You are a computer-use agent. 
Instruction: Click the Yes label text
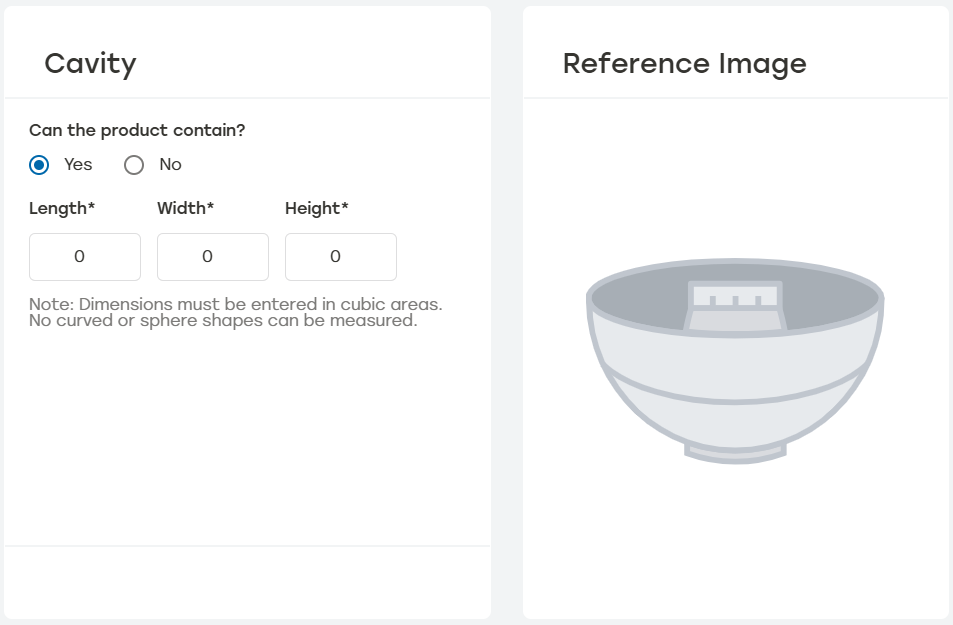pyautogui.click(x=77, y=164)
